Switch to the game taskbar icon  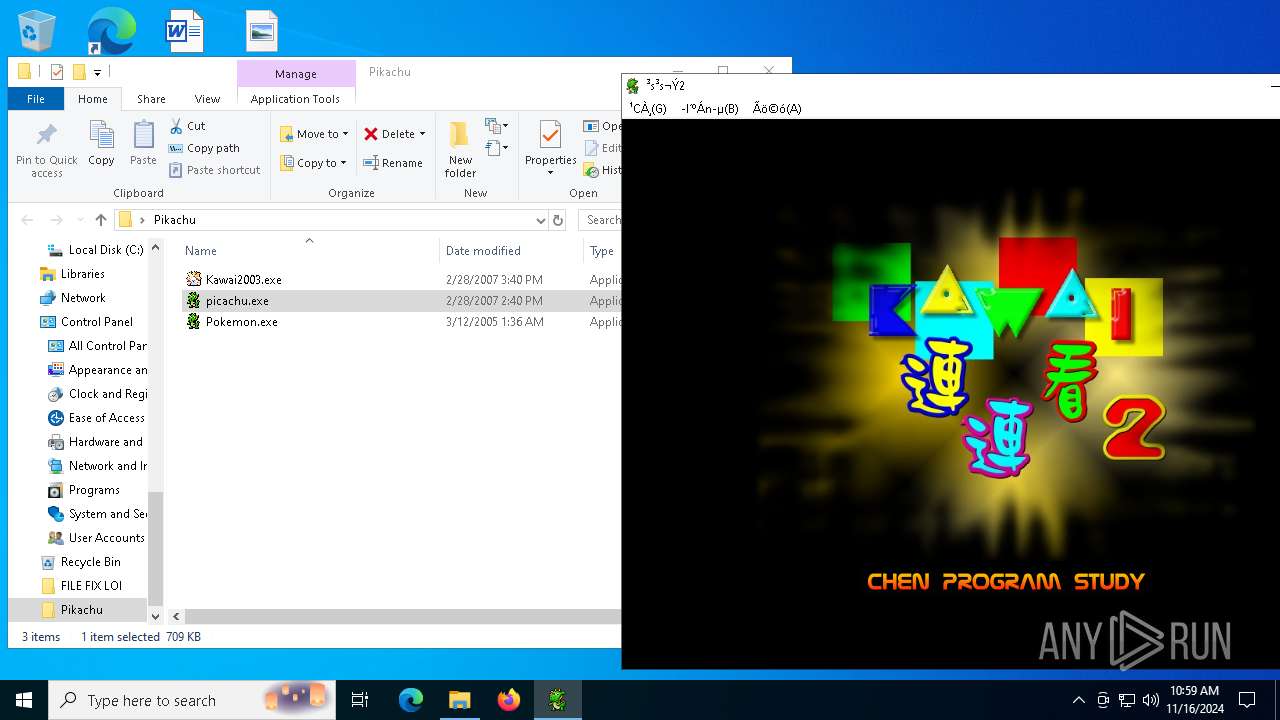557,700
